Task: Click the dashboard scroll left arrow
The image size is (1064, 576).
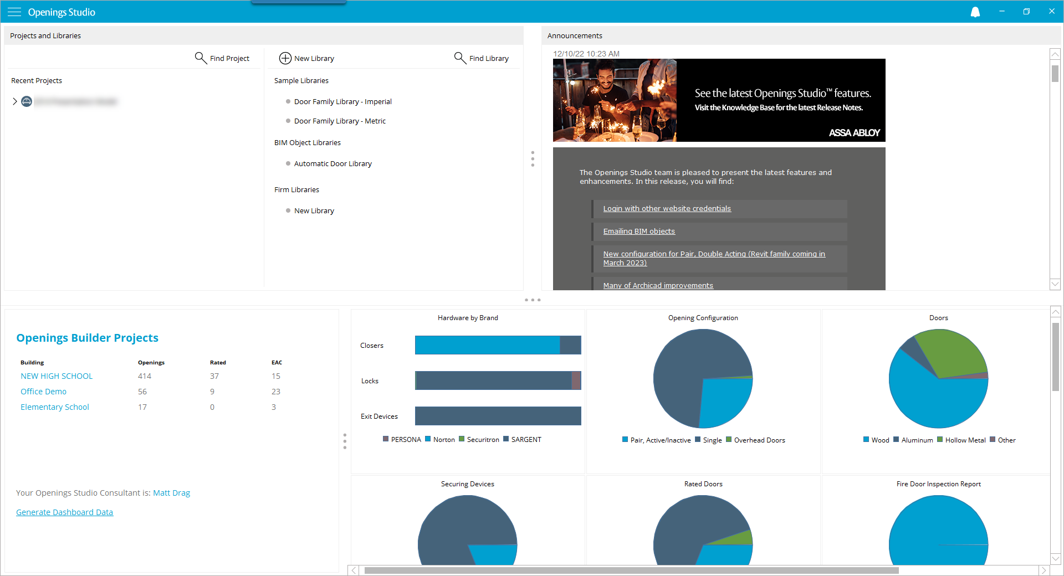Action: tap(354, 571)
